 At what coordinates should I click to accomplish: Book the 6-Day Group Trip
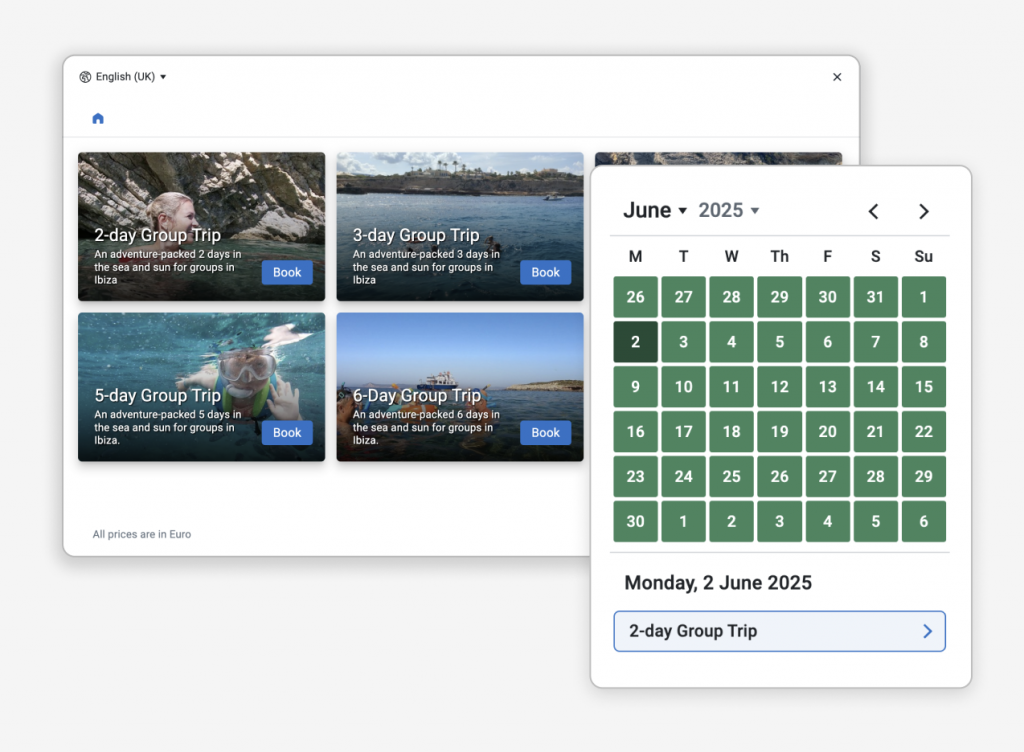tap(545, 433)
